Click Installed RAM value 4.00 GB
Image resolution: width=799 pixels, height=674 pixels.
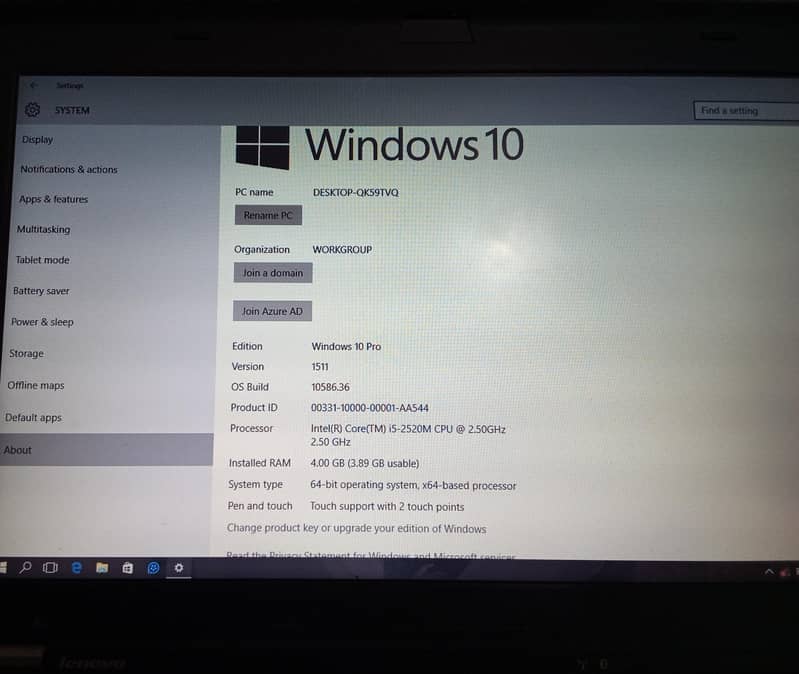pos(365,464)
